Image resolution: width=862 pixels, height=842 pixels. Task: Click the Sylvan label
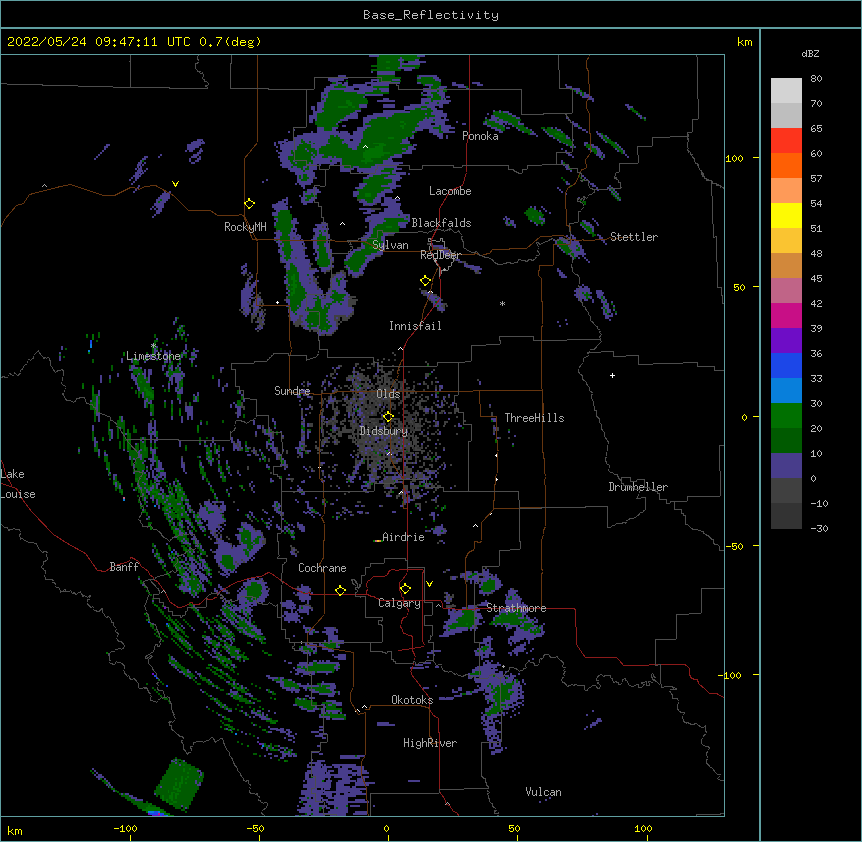click(x=390, y=245)
